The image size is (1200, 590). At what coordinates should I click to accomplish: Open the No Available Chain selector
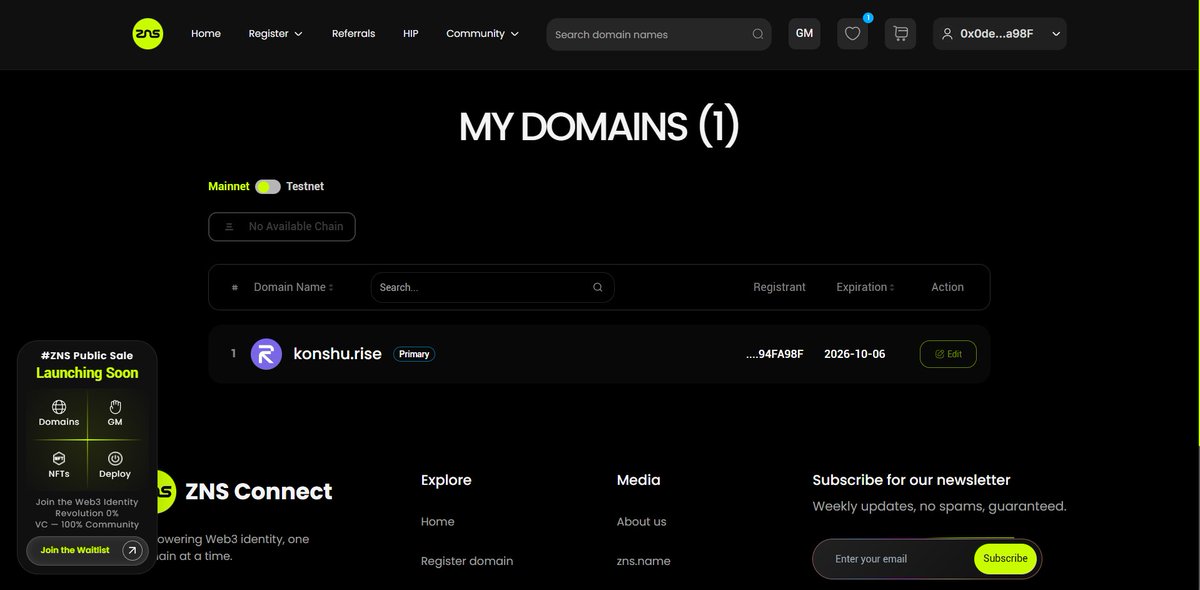[282, 226]
